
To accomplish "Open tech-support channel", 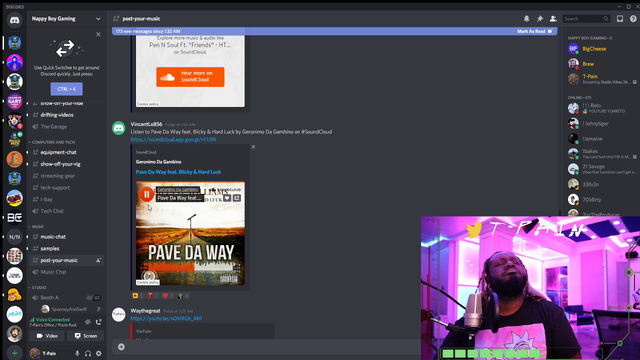I will [55, 188].
